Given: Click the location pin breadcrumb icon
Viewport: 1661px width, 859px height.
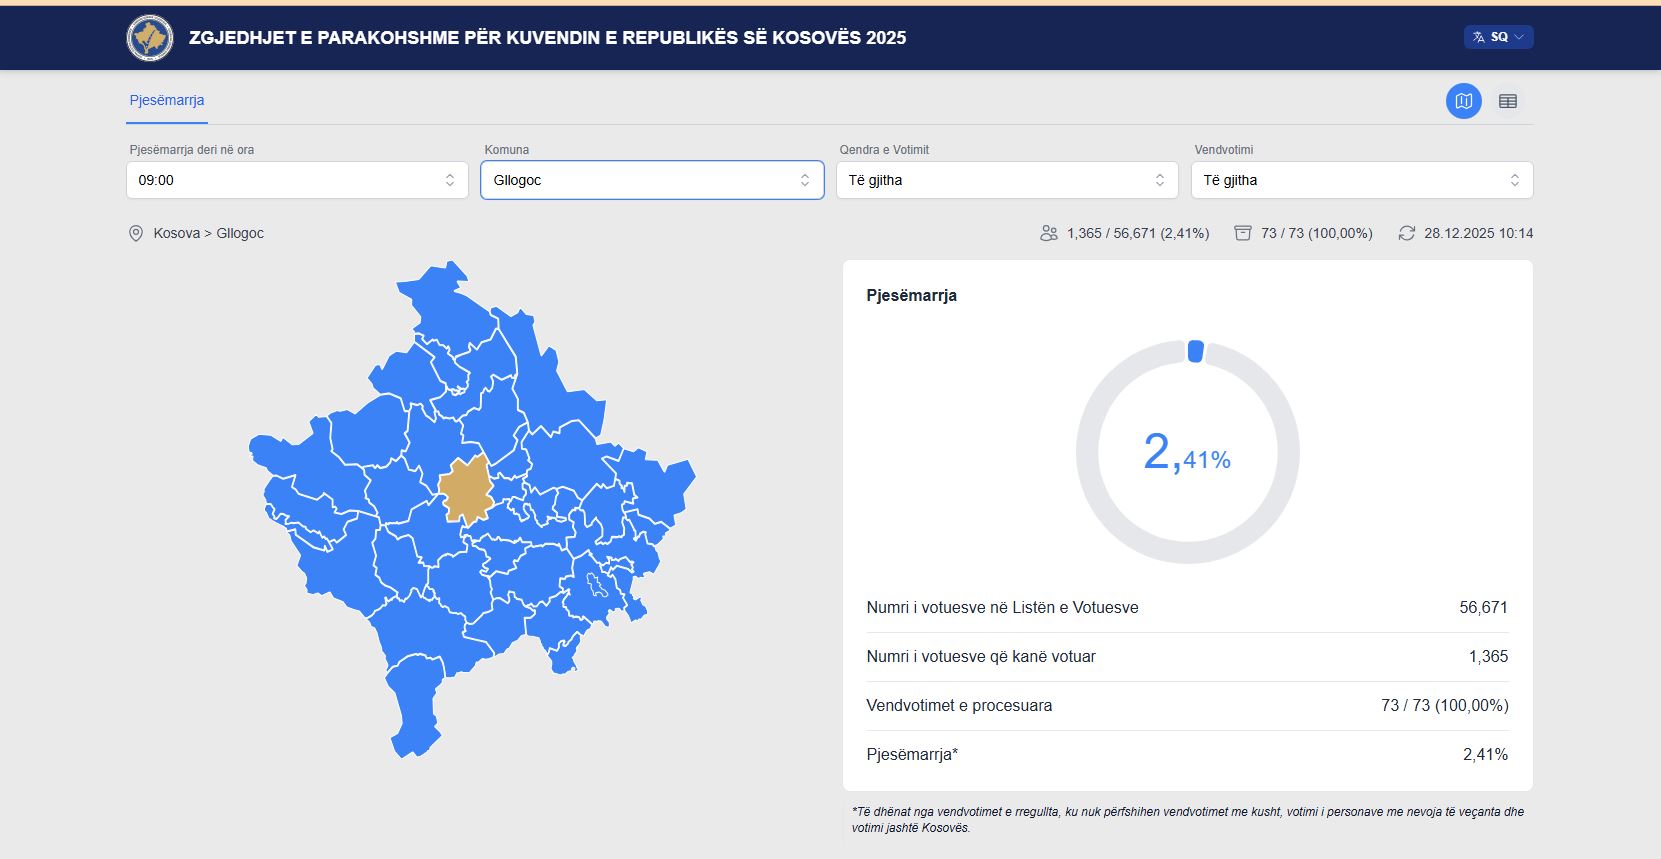Looking at the screenshot, I should click(x=136, y=233).
